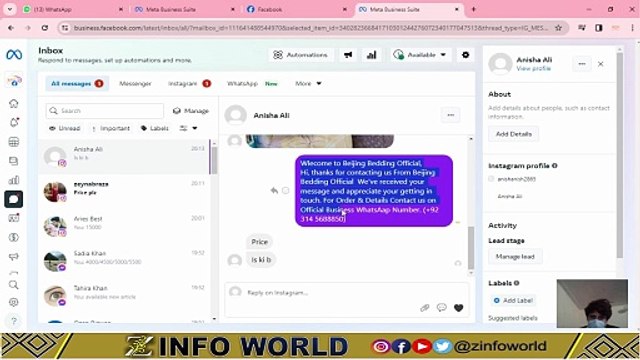Click the Manage button

191,111
